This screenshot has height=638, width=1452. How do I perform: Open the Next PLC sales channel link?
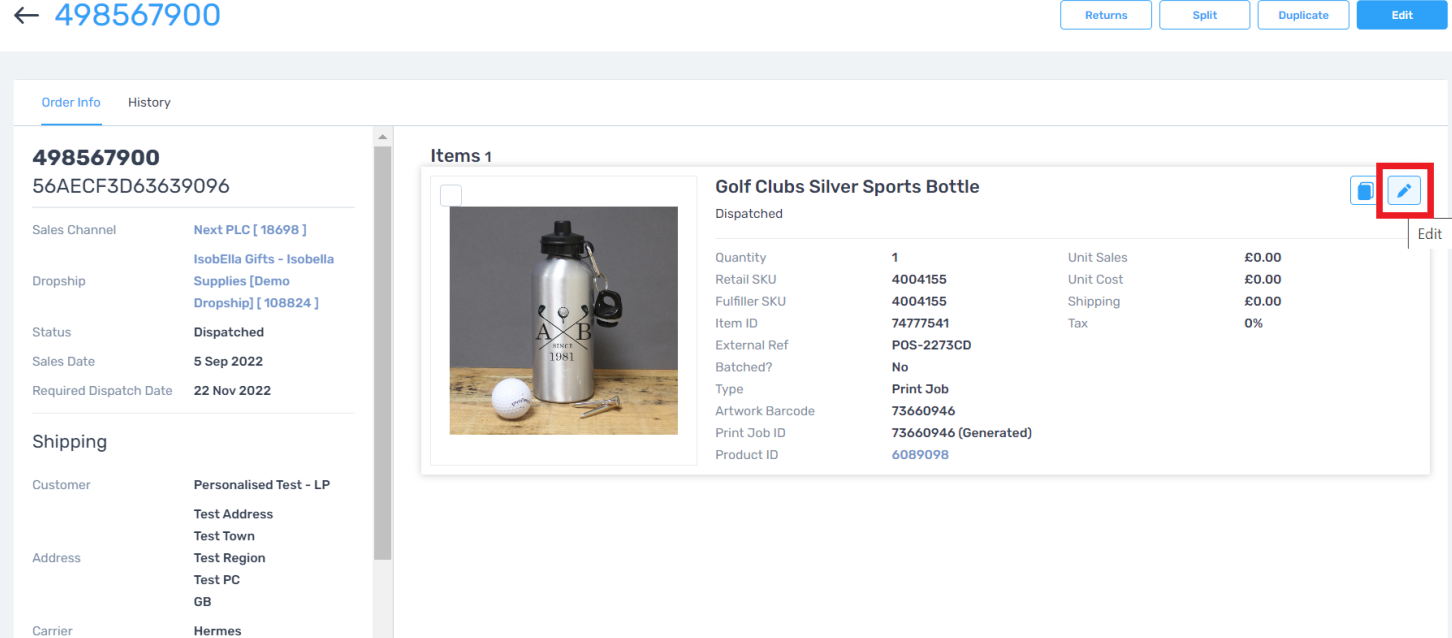point(250,230)
